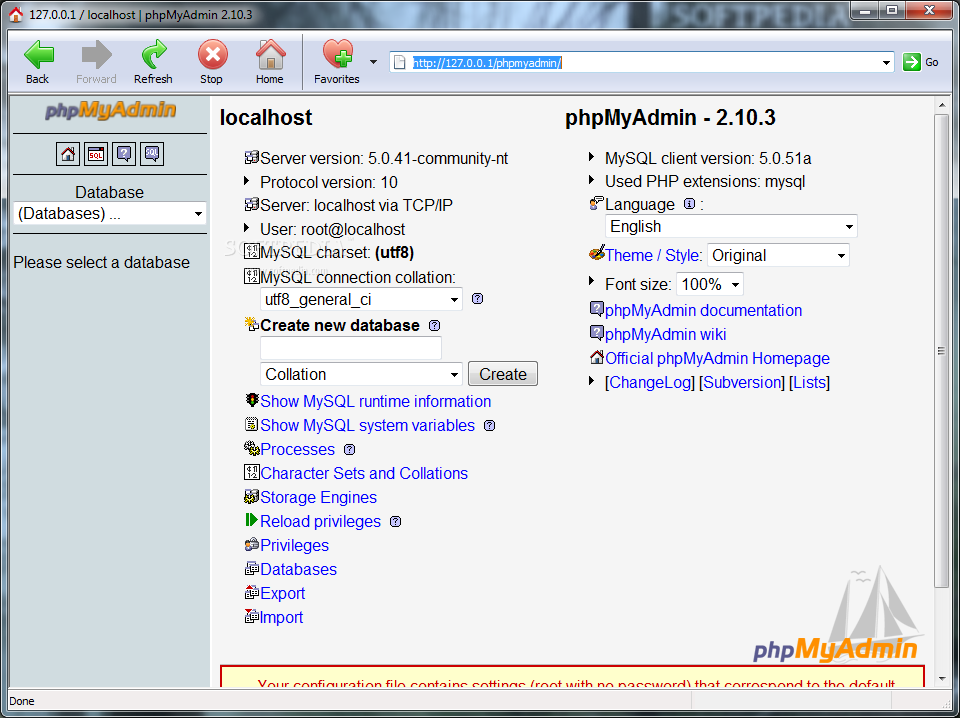Open the Theme / Style link
This screenshot has width=960, height=718.
652,255
